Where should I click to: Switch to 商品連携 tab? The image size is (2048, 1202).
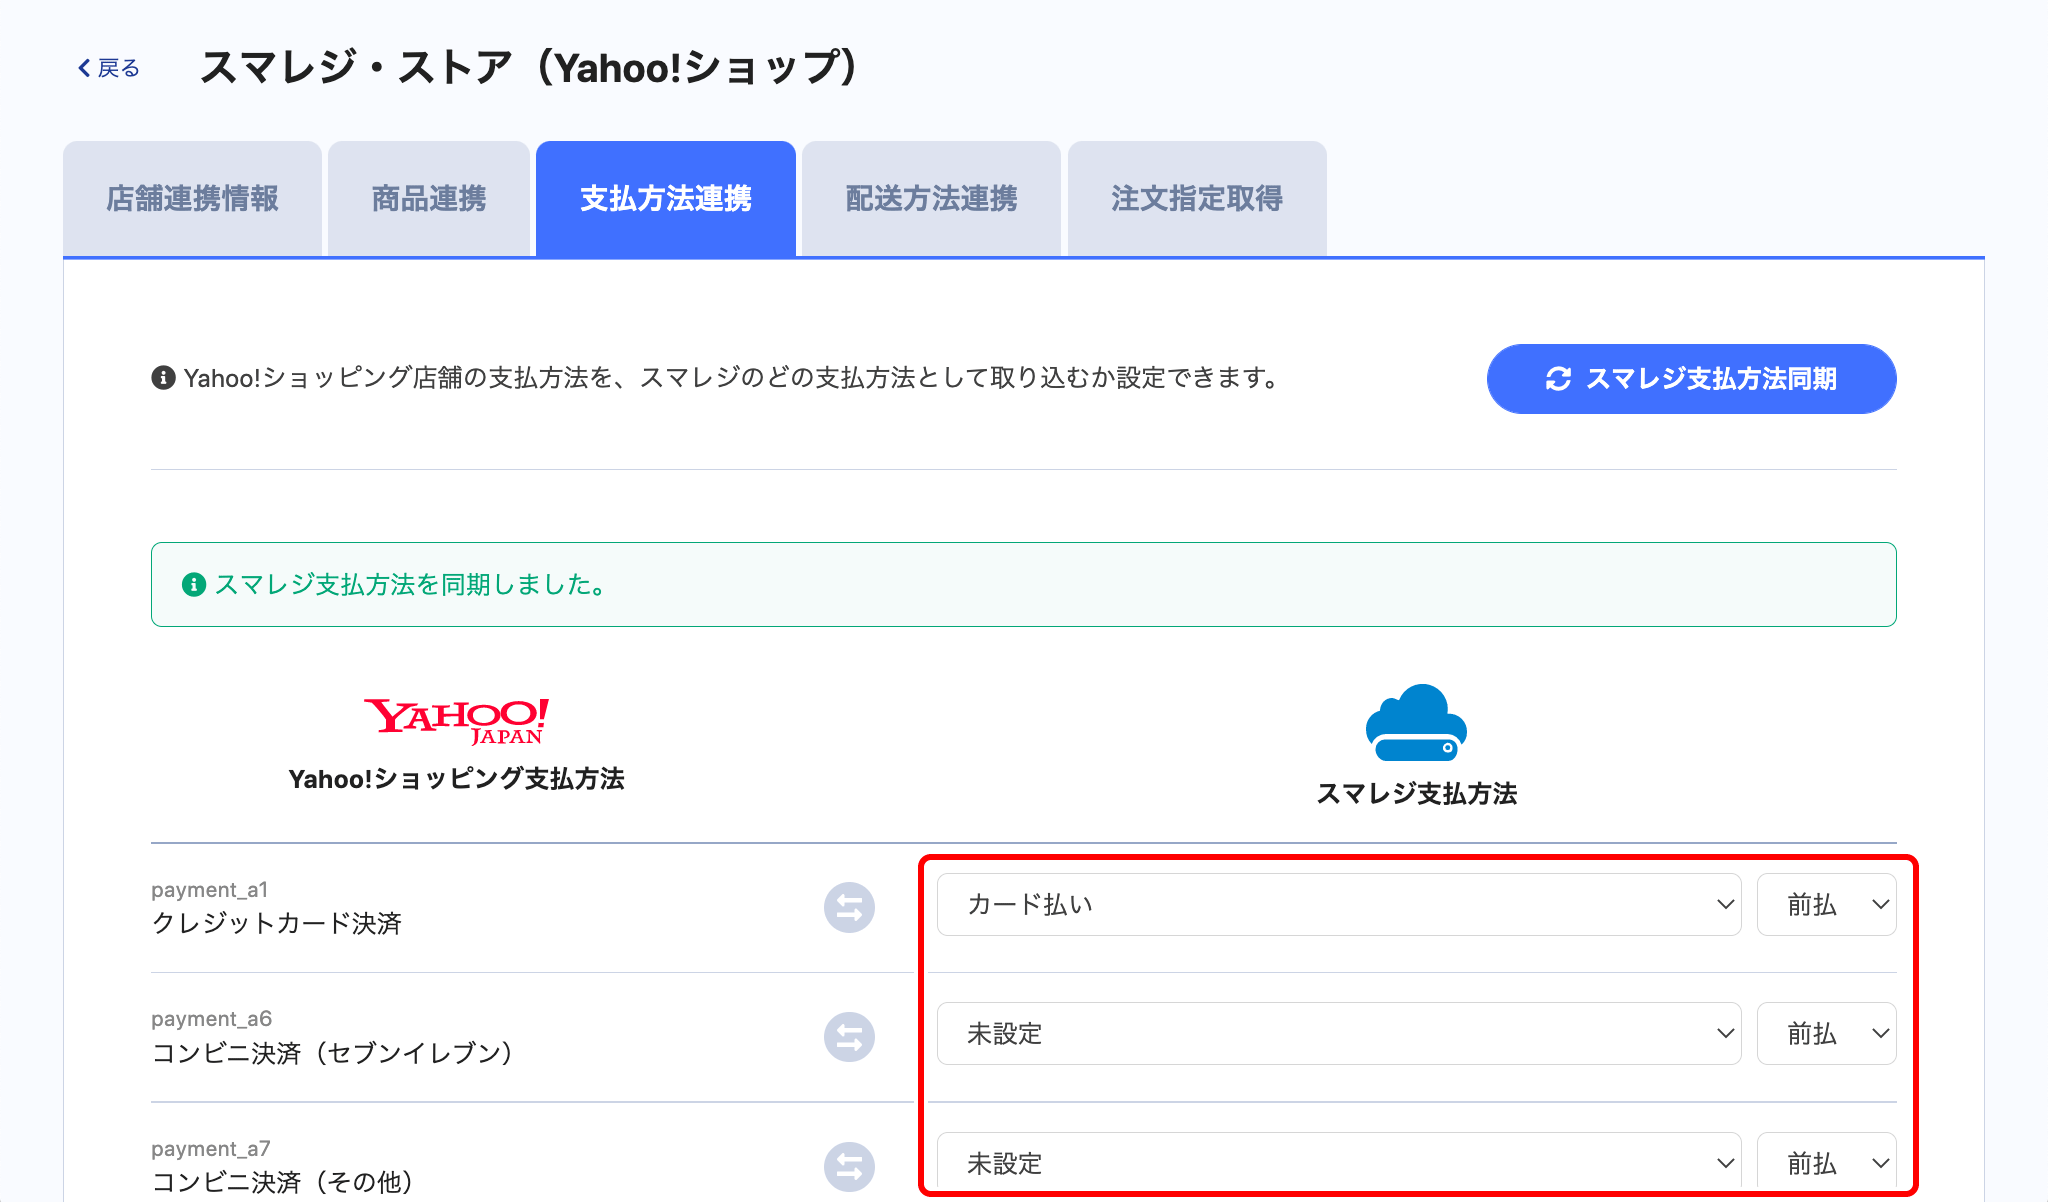click(x=428, y=199)
